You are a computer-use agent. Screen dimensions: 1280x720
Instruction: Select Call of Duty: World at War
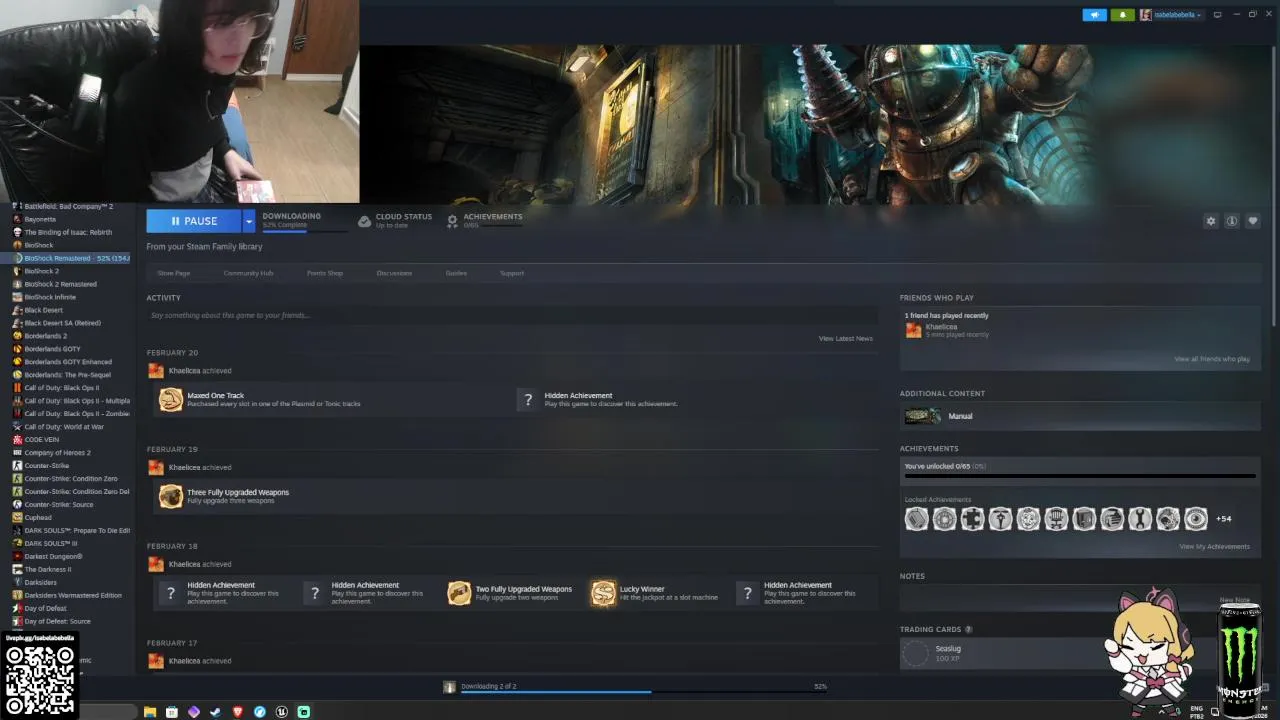click(x=64, y=427)
